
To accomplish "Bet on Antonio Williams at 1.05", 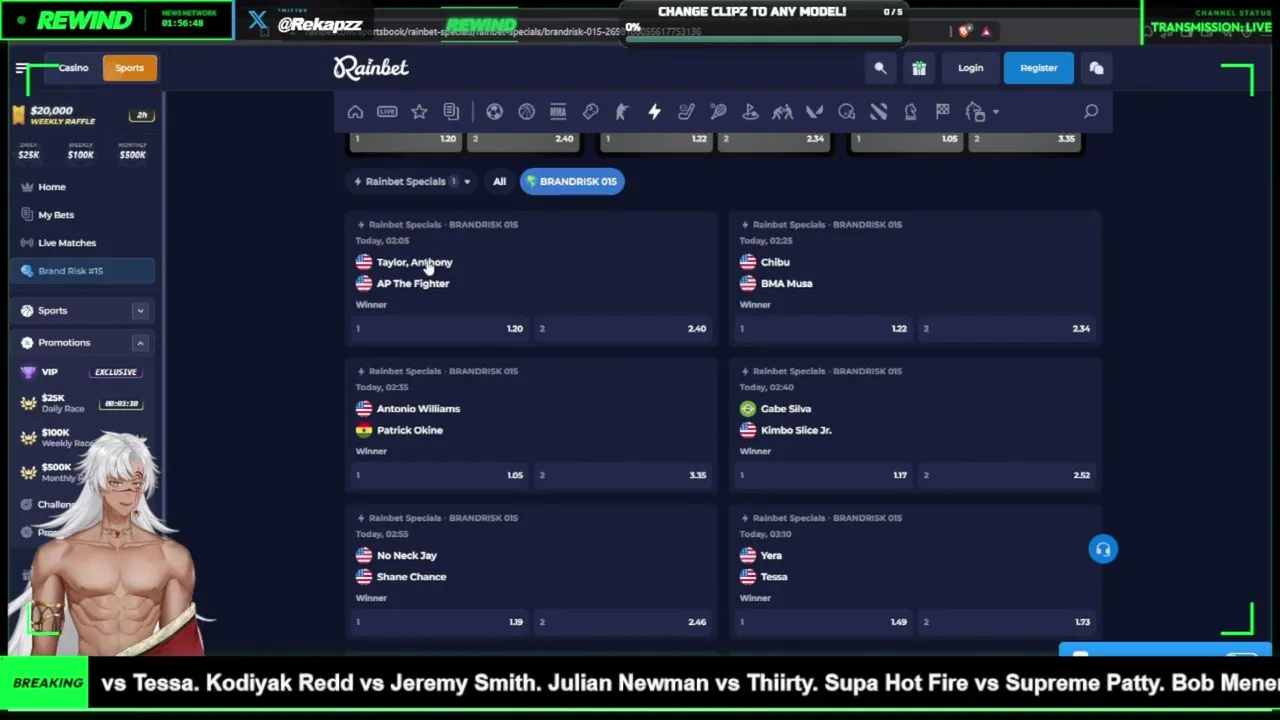I will point(440,476).
